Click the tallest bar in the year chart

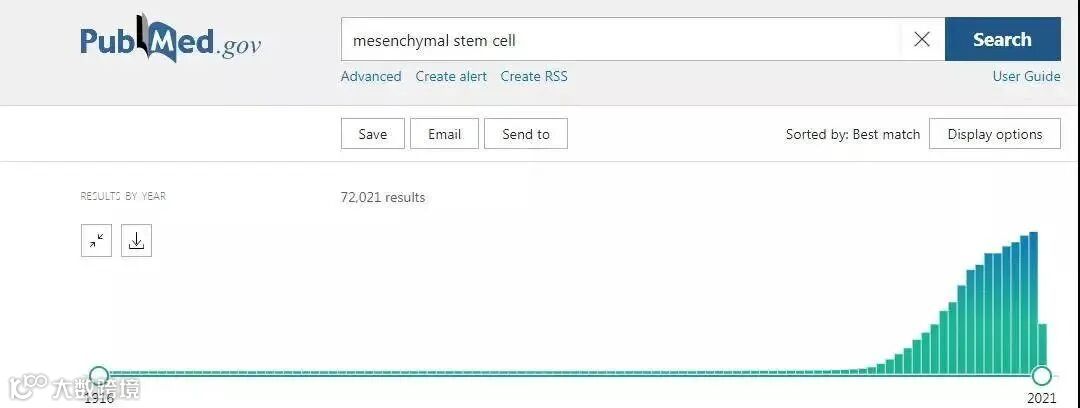(1034, 302)
